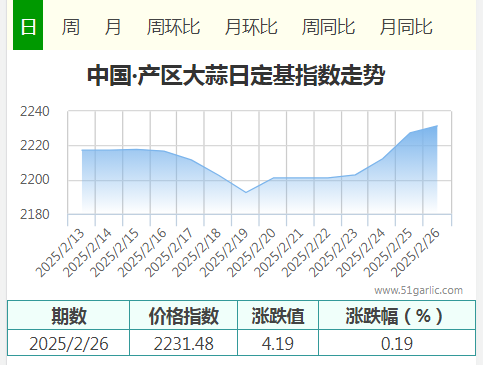This screenshot has width=483, height=365.
Task: Click the 2025/2/25 data point on chart
Action: (x=410, y=133)
